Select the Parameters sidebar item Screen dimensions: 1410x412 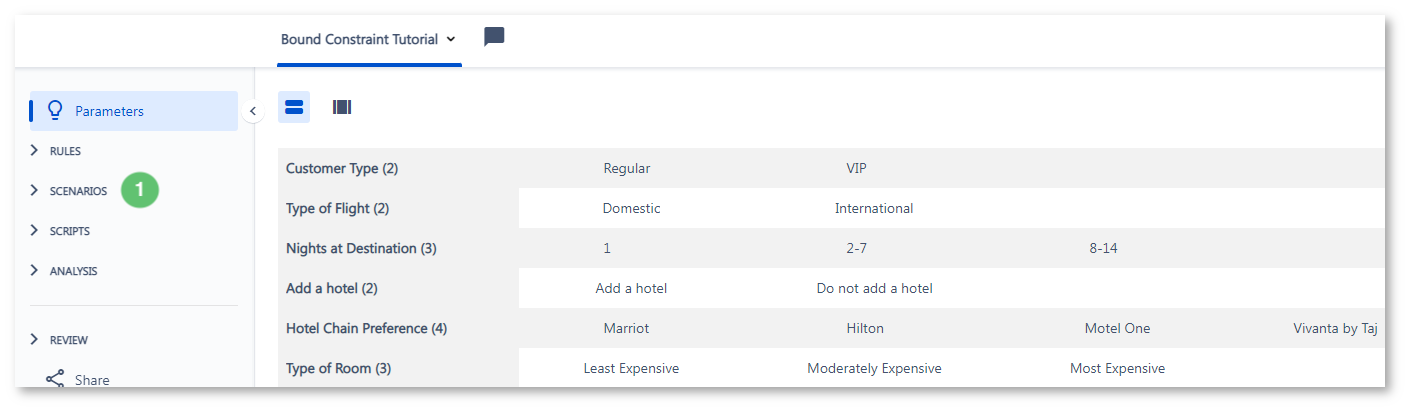click(134, 111)
